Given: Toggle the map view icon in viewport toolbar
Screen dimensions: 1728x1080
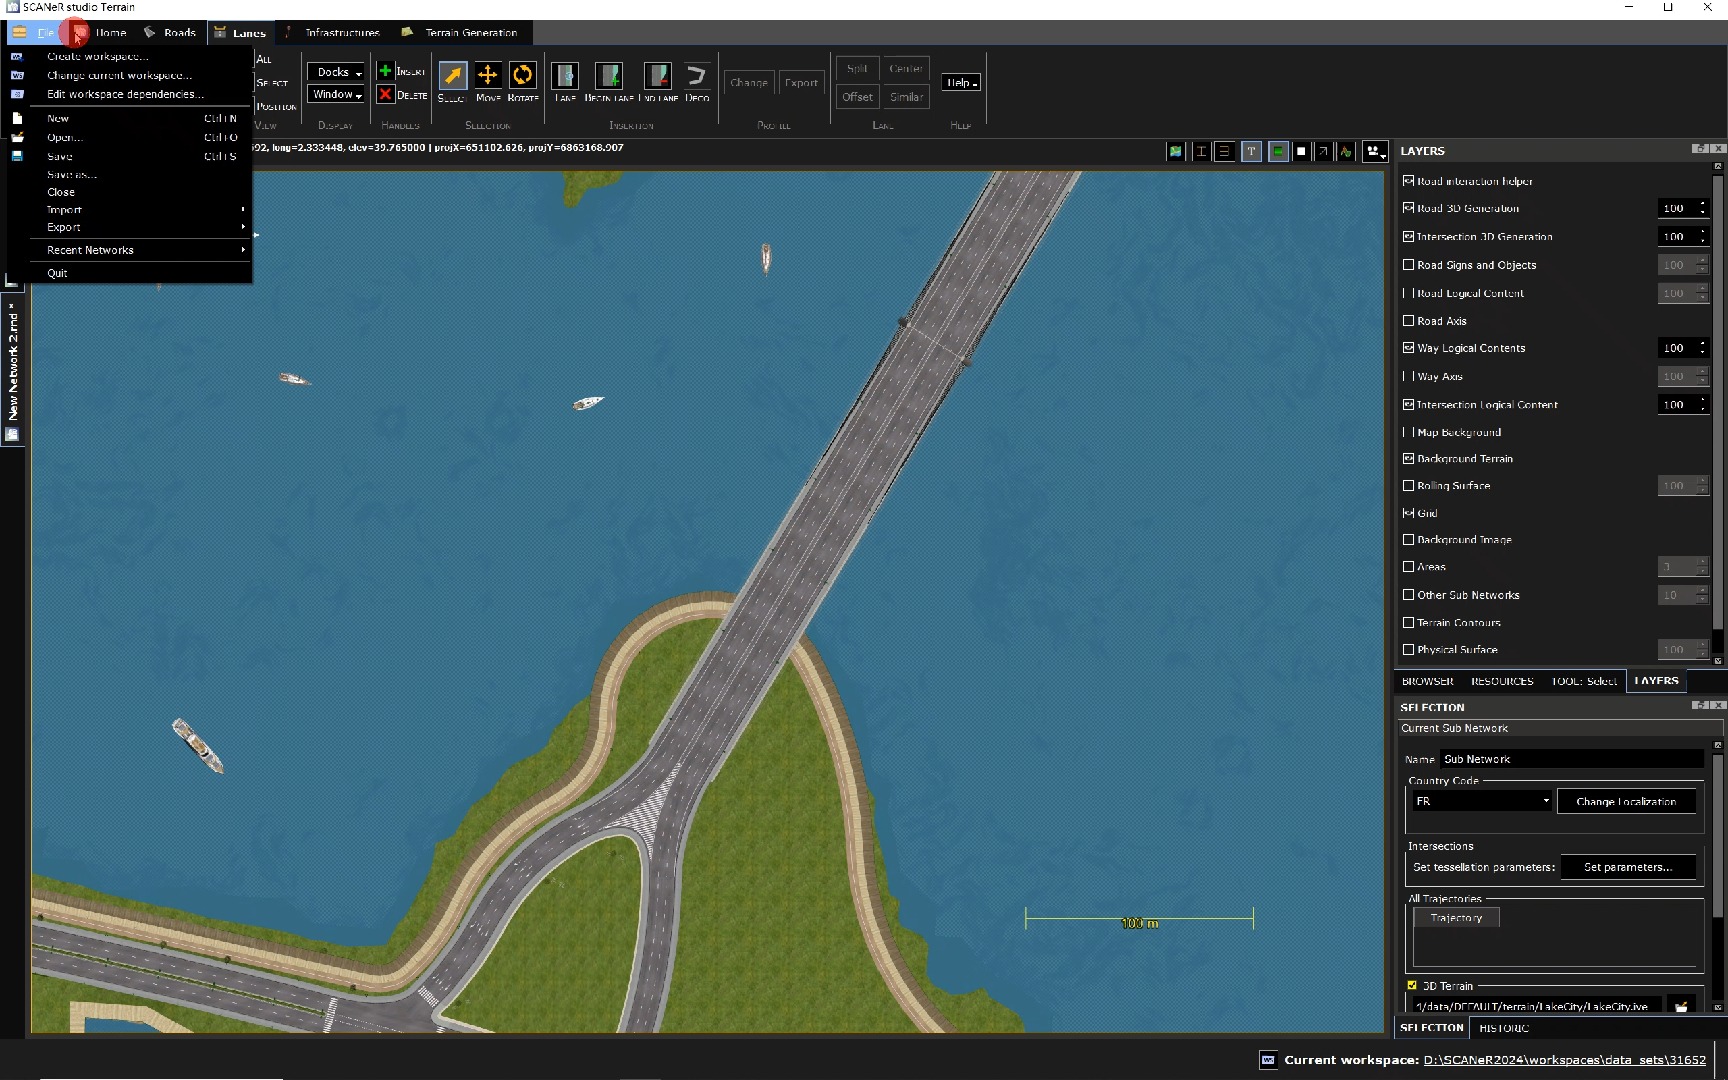Looking at the screenshot, I should pos(1176,152).
